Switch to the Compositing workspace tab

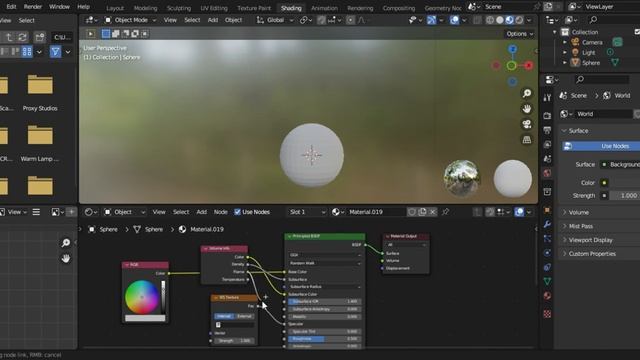coord(398,8)
